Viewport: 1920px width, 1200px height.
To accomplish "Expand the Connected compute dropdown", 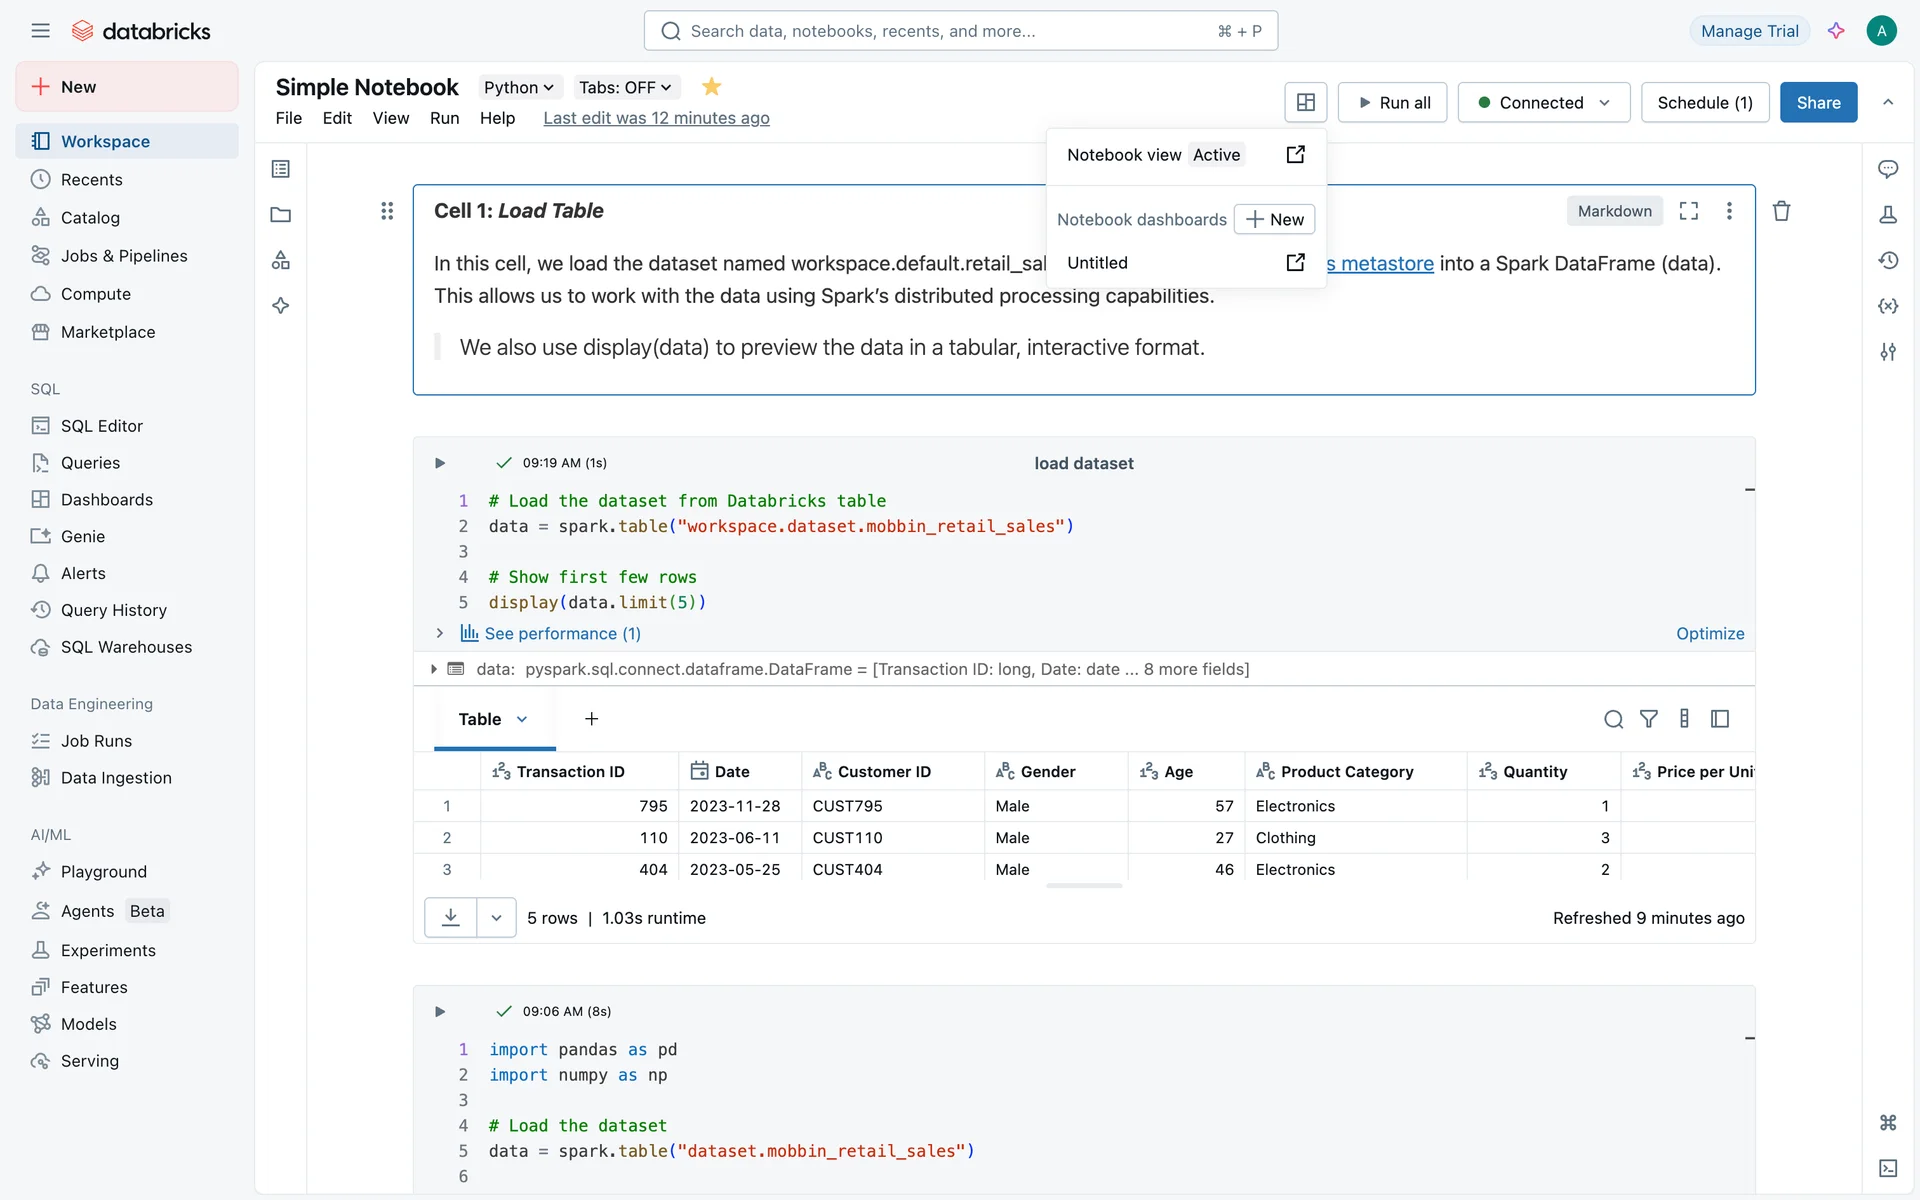I will pos(1543,102).
